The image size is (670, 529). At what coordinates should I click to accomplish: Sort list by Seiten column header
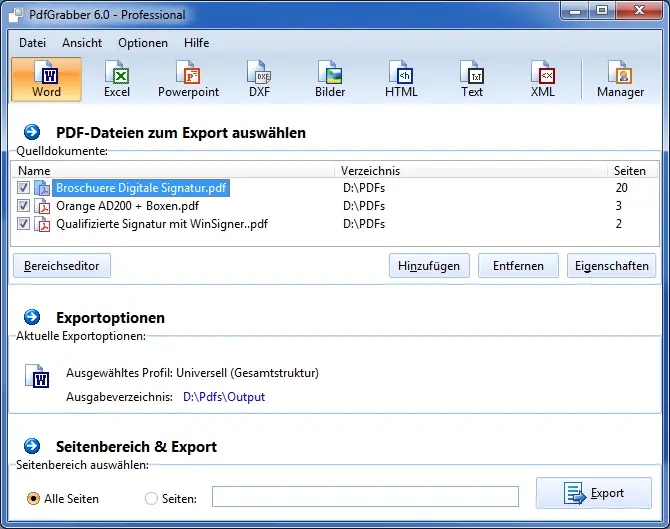[x=633, y=170]
